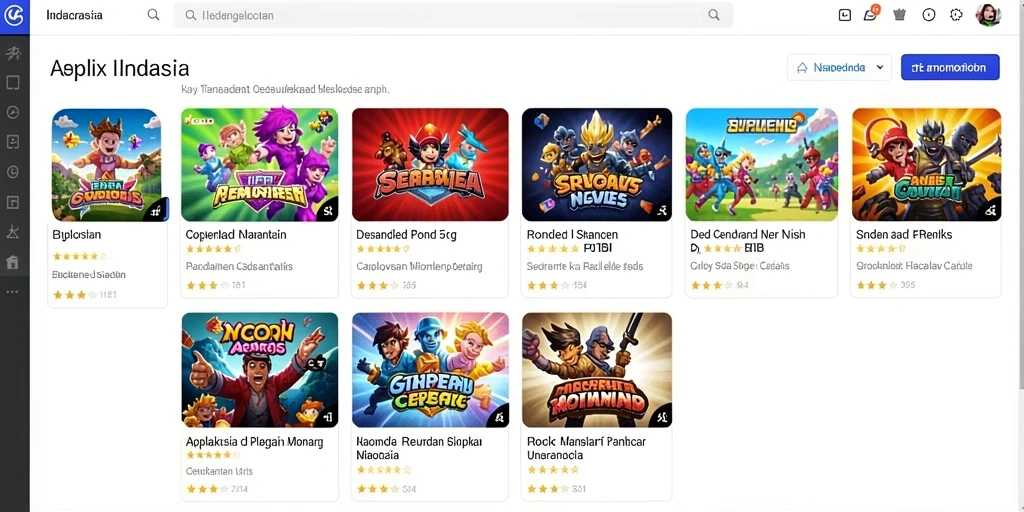
Task: Click the compass icon in left sidebar
Action: [x=12, y=112]
